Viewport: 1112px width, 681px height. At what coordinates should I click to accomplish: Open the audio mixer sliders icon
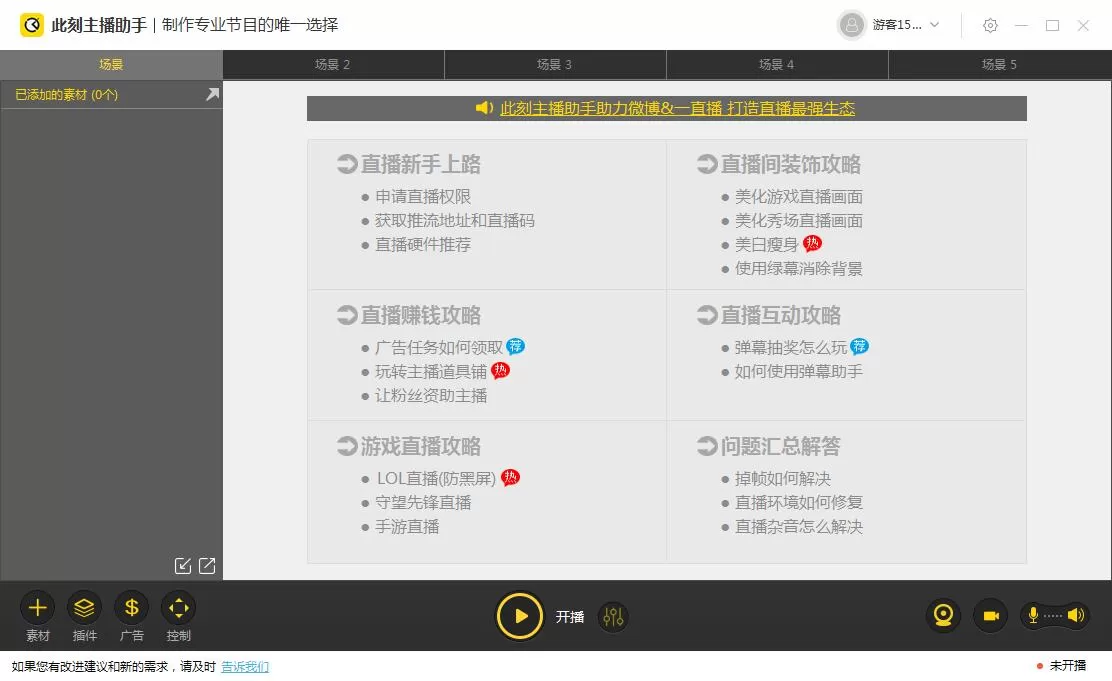(x=613, y=617)
